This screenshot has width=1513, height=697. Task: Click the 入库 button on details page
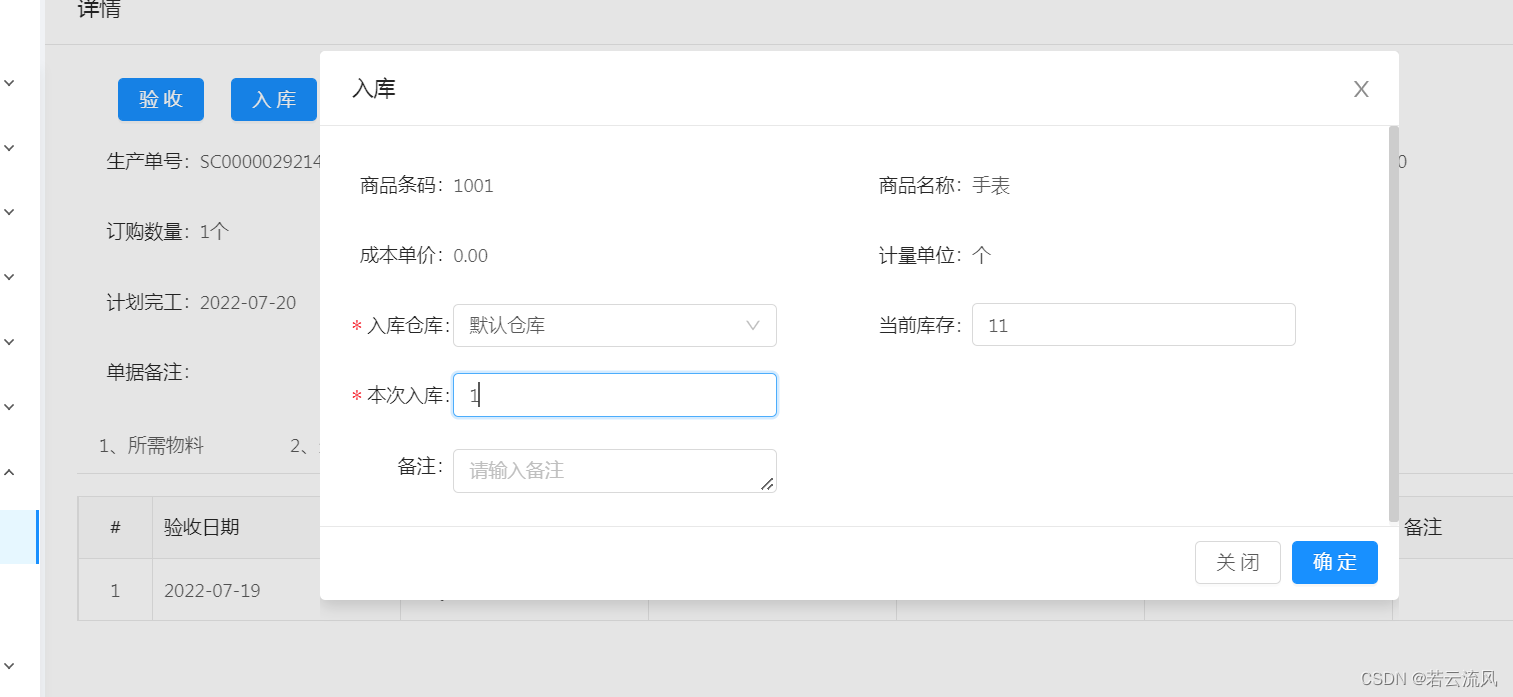click(x=273, y=100)
